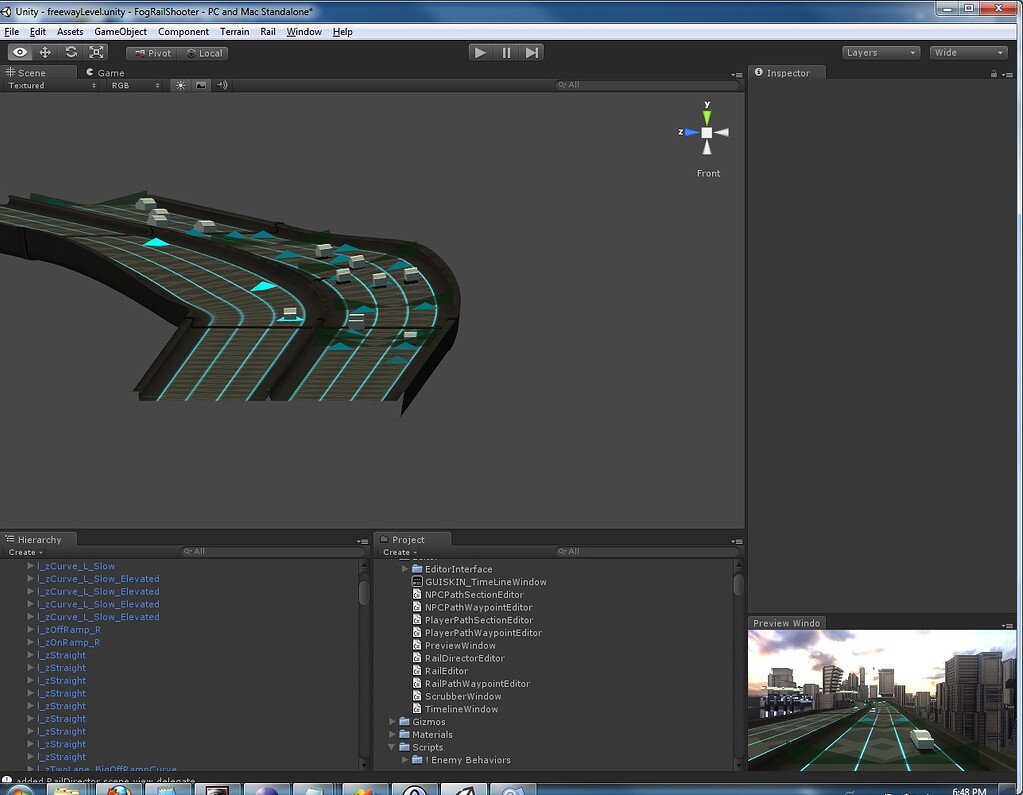This screenshot has width=1023, height=795.
Task: Select the Hand view tool in the toolbar
Action: 19,51
